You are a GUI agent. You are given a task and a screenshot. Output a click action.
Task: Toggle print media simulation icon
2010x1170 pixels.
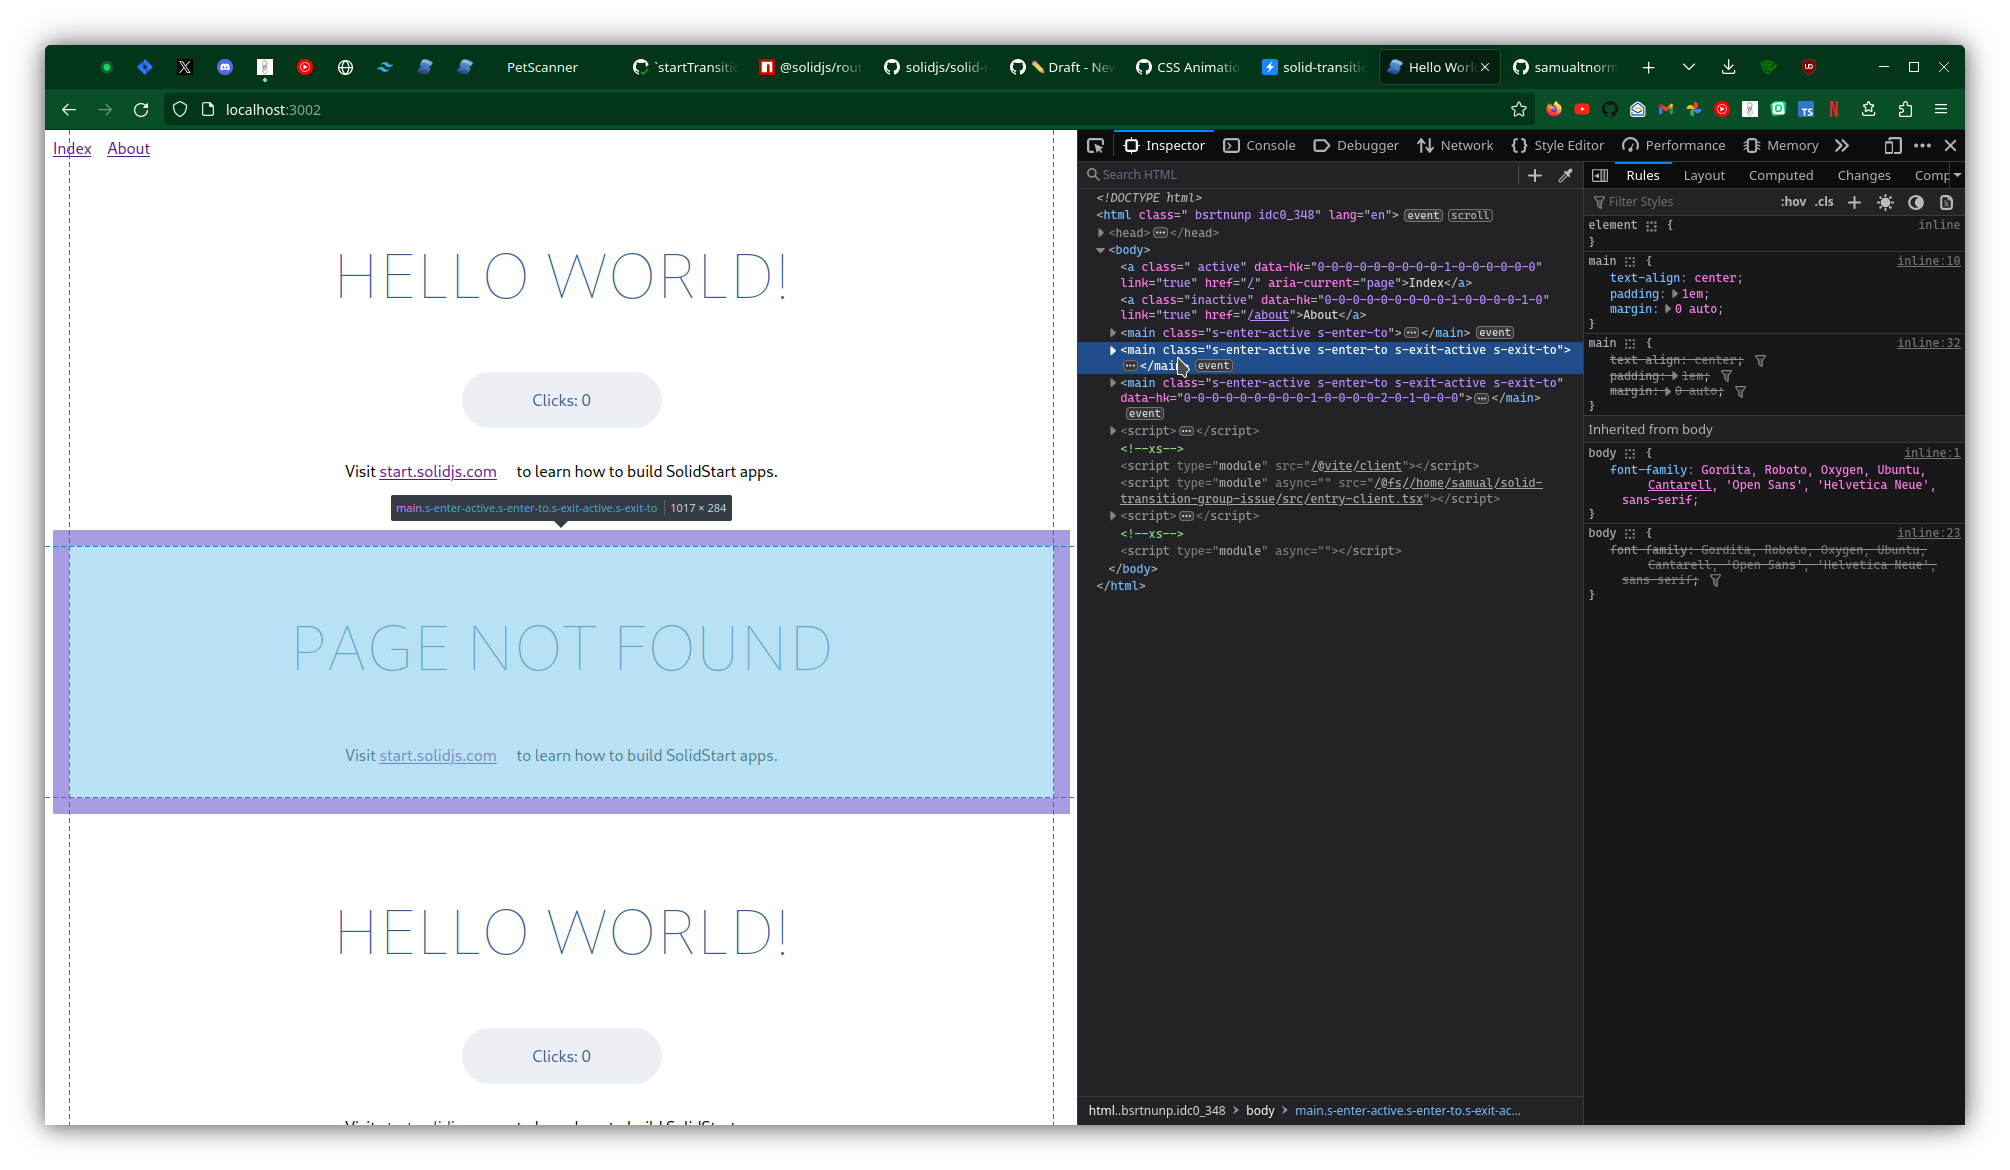click(x=1946, y=202)
